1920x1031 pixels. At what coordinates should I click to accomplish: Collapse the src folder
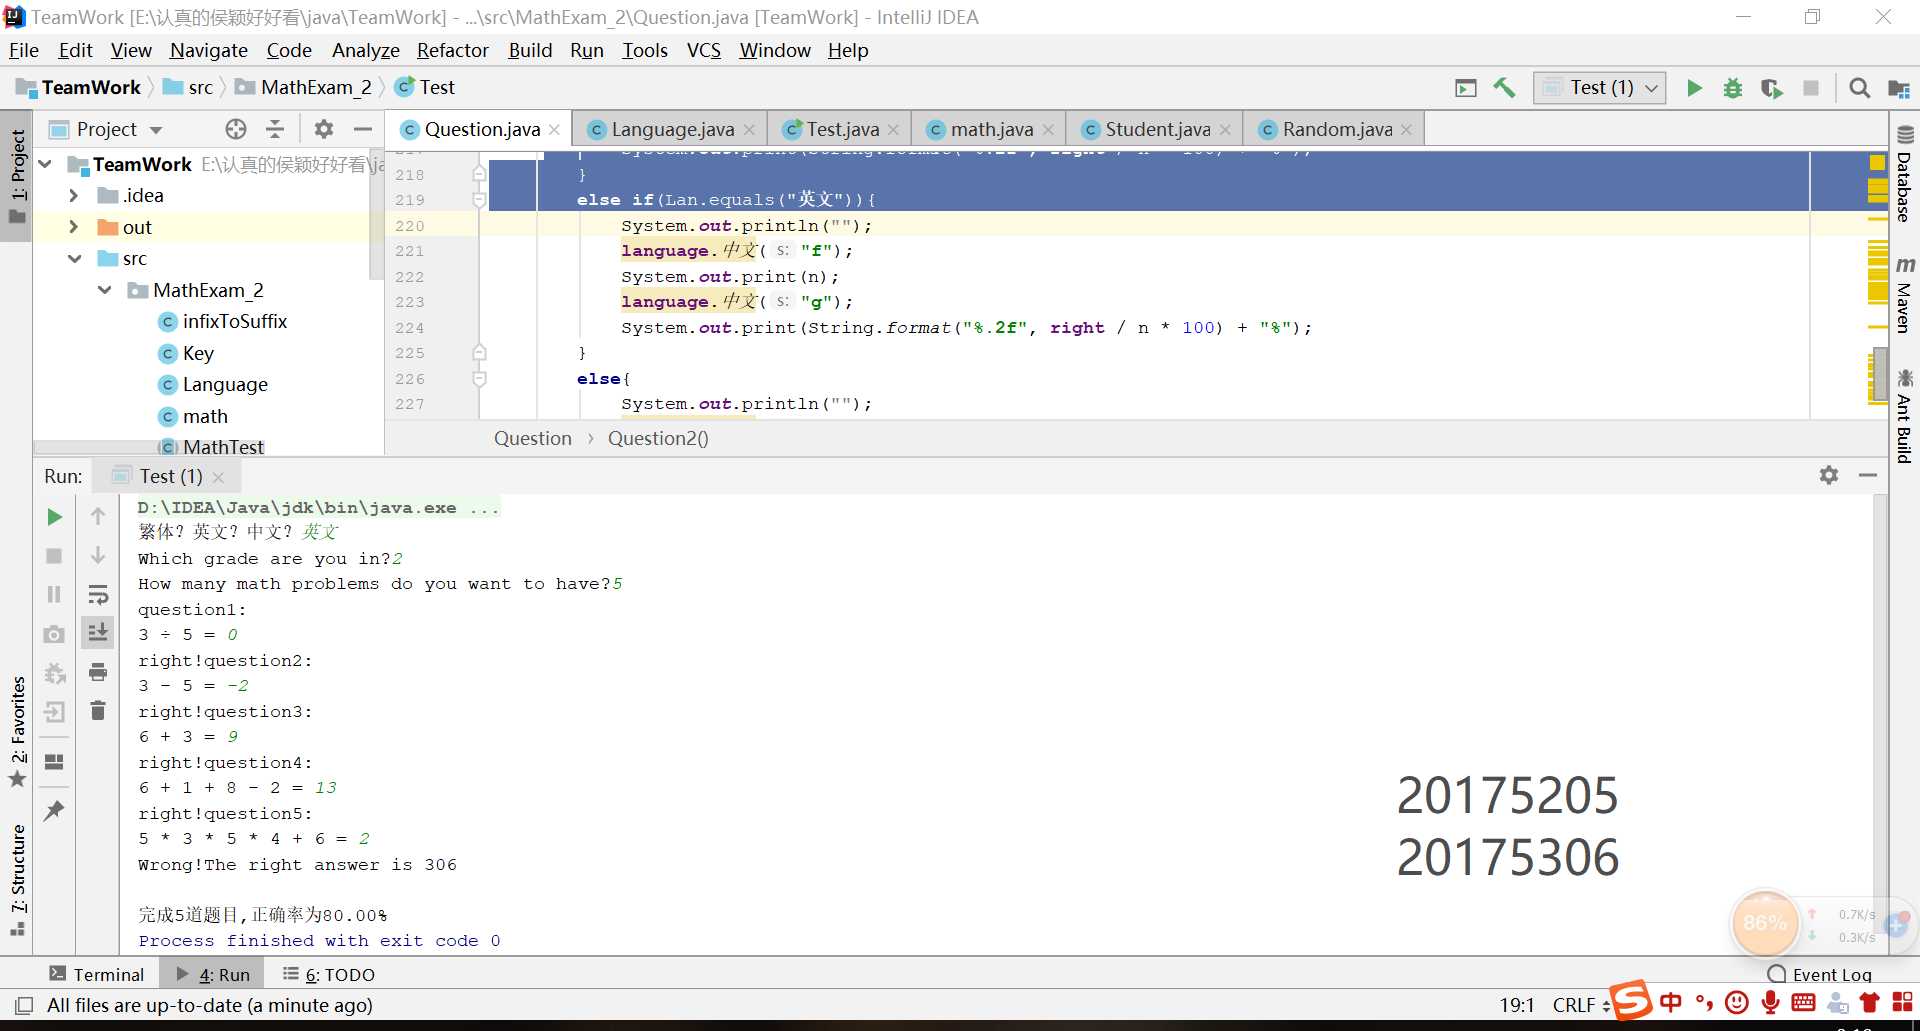(x=74, y=259)
